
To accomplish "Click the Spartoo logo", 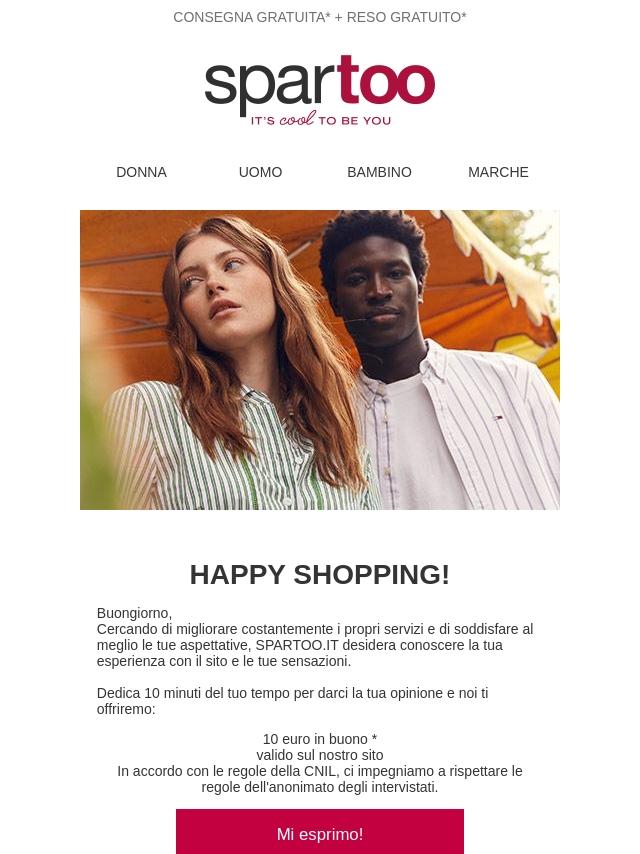I will click(320, 90).
